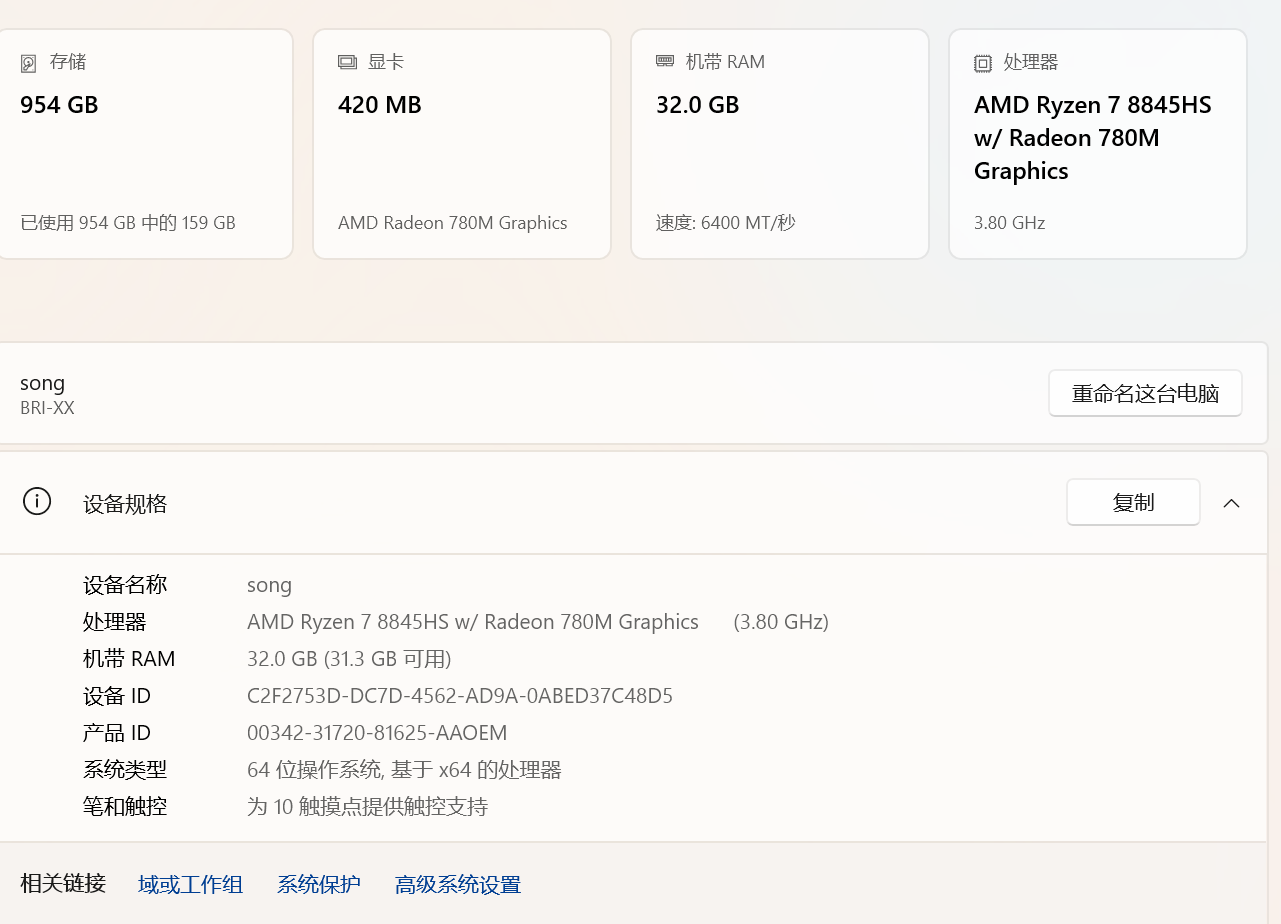Screen dimensions: 1281x924
Task: Click the storage disk icon beside 存储
Action: (28, 63)
